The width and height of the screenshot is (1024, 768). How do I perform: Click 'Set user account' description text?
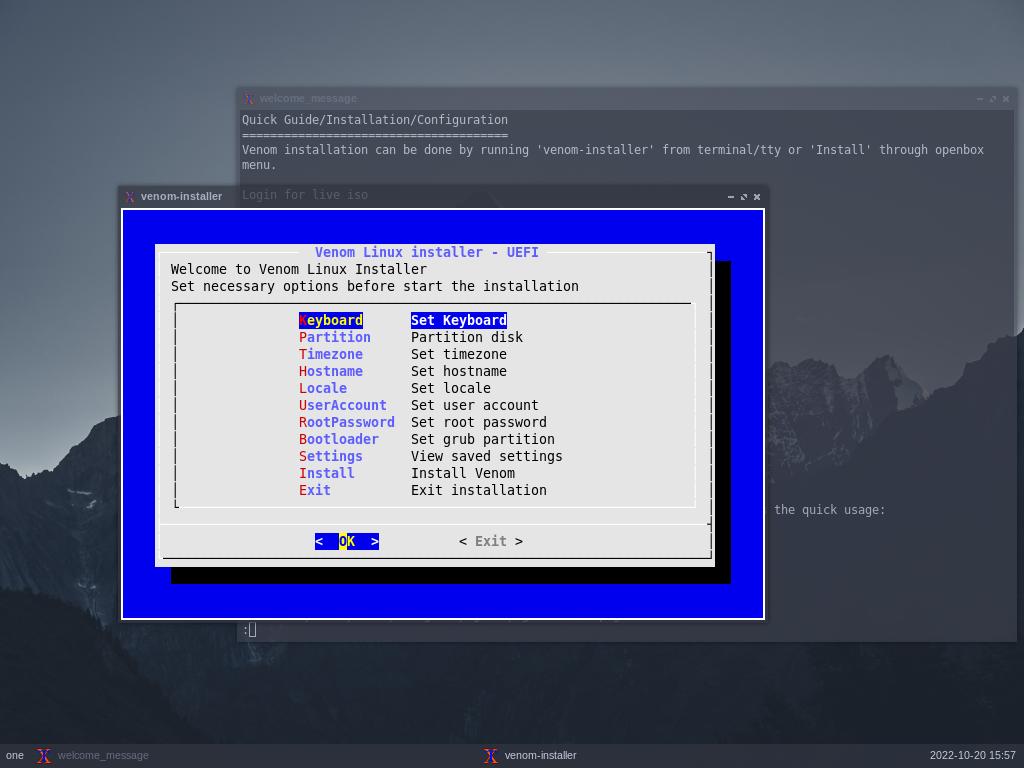[474, 405]
